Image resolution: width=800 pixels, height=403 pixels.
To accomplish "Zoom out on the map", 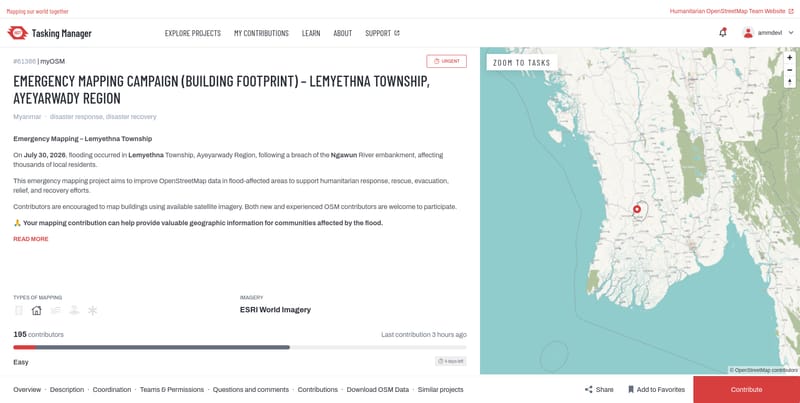I will pos(790,70).
